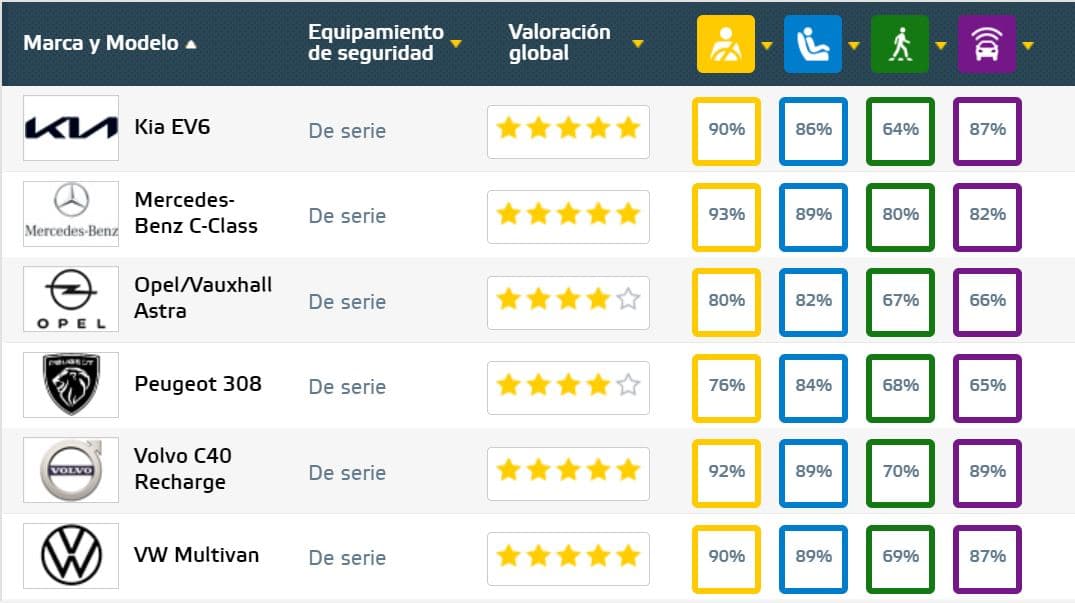Screen dimensions: 1075x603
Task: Click the purple safety assist car icon
Action: pyautogui.click(x=987, y=44)
